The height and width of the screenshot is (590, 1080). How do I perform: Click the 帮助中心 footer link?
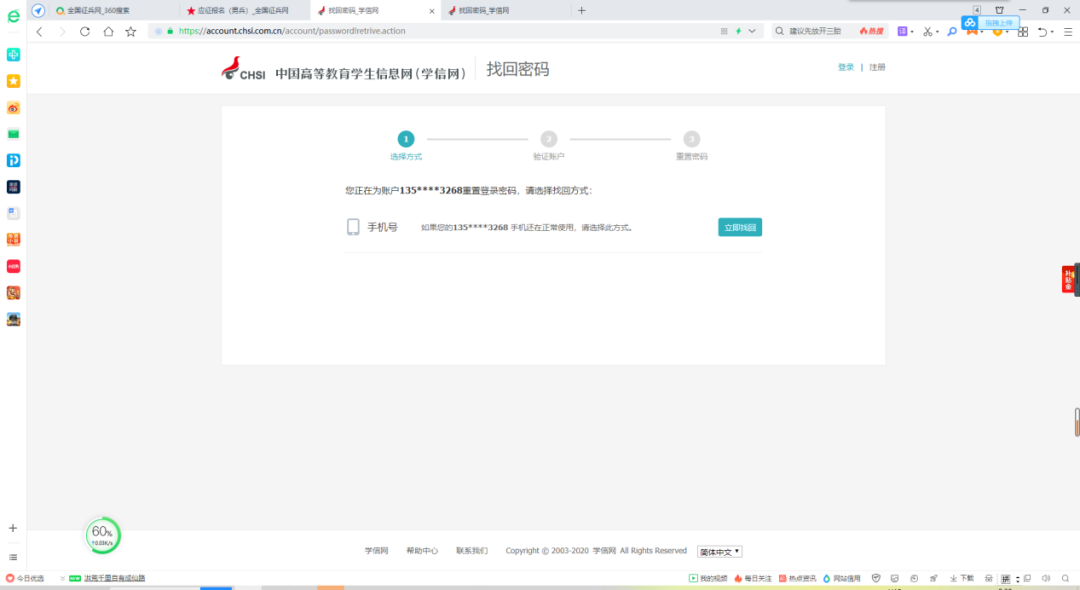click(422, 551)
